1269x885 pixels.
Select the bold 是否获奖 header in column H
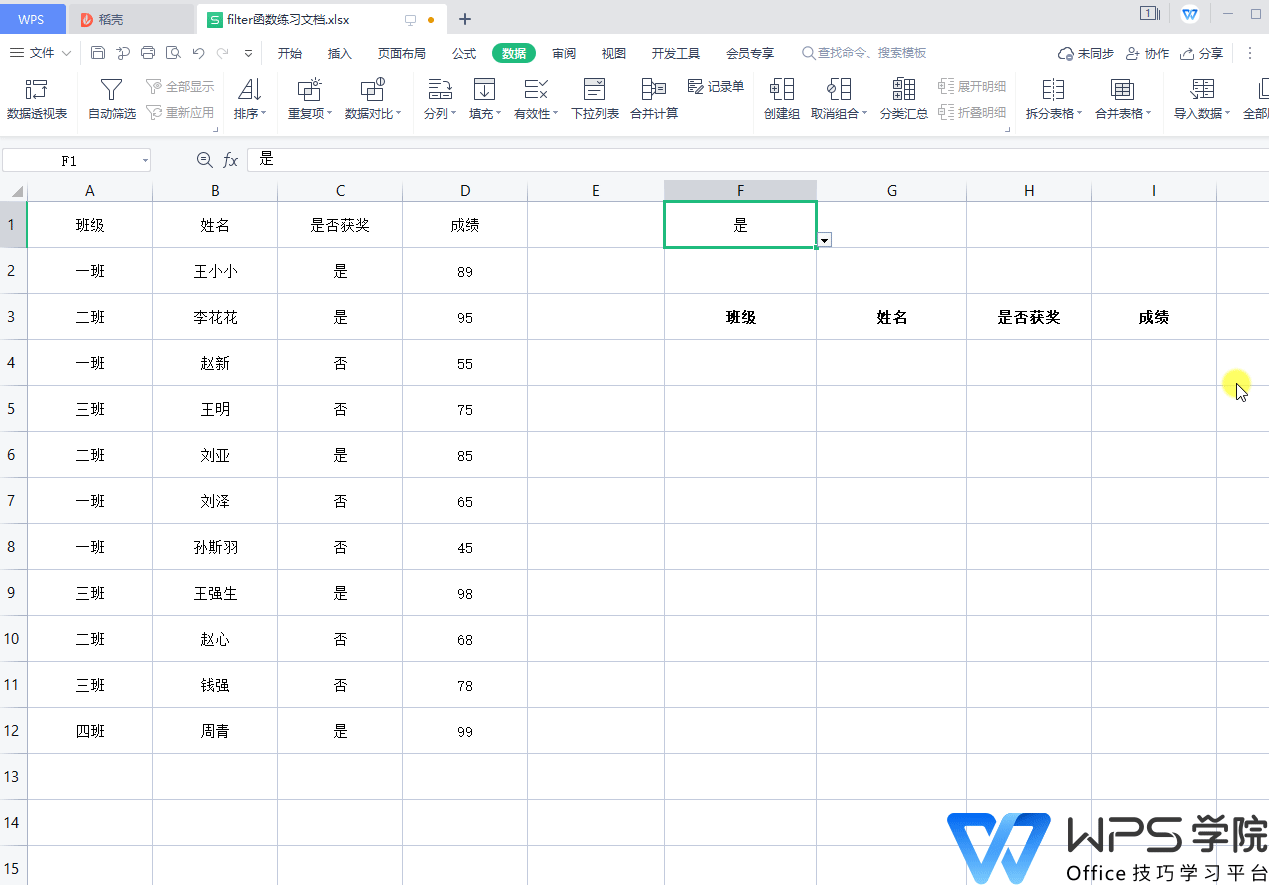pyautogui.click(x=1029, y=317)
